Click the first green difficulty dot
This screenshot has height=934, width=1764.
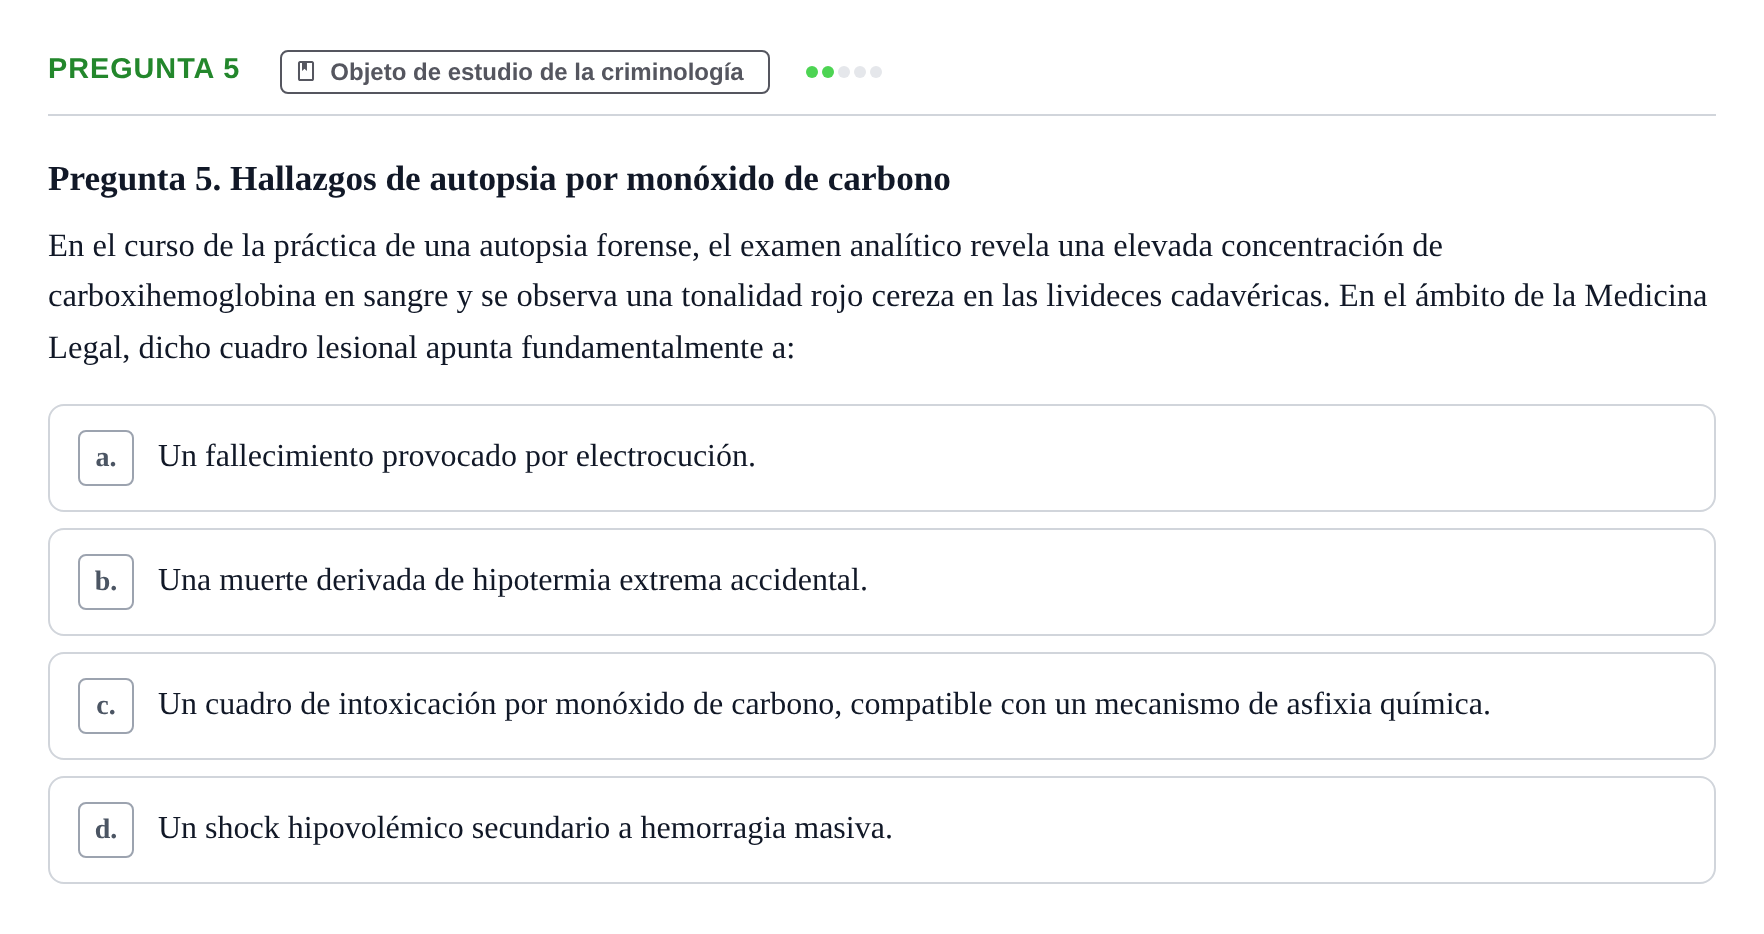tap(812, 72)
